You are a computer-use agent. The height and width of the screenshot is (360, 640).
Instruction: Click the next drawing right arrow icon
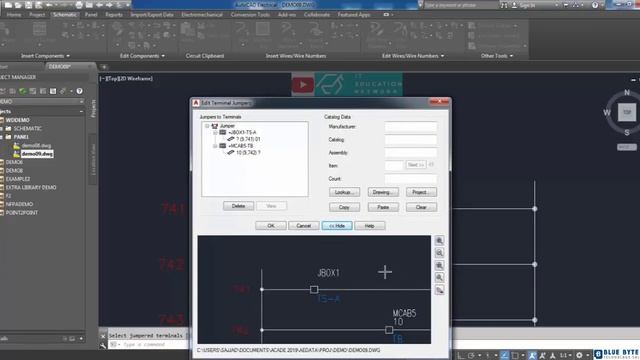coord(109,5)
